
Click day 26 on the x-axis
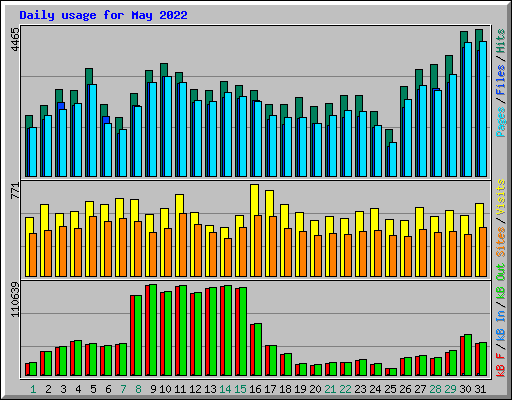click(405, 389)
